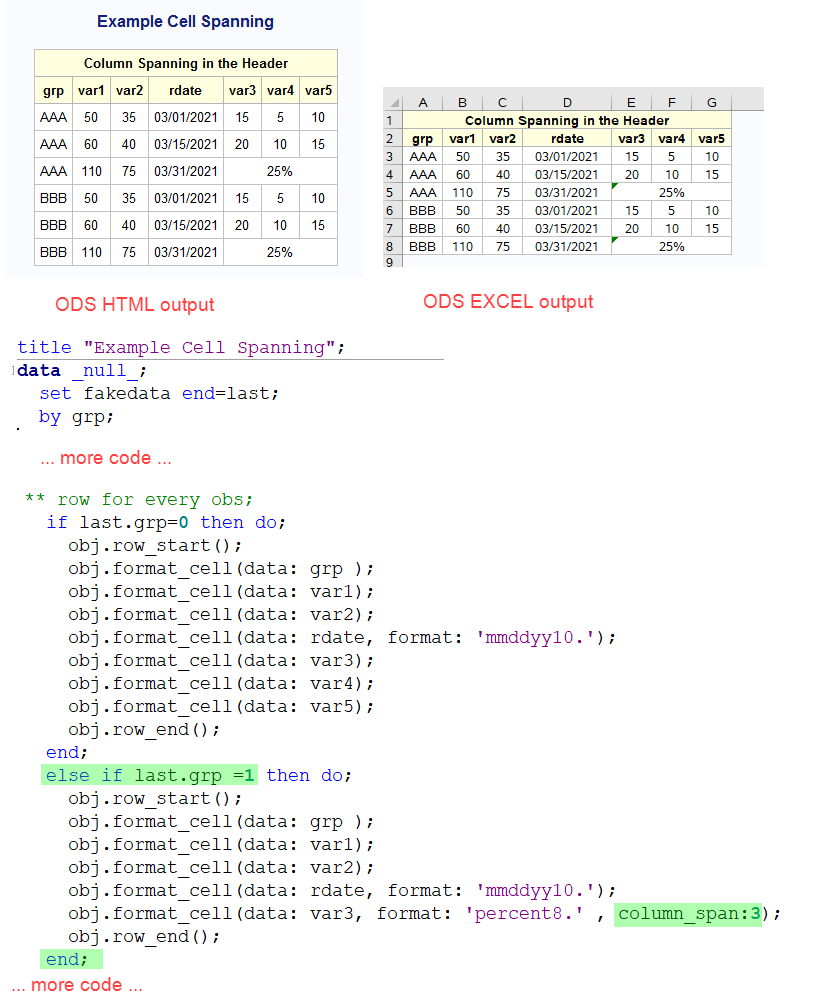Click the 'ODS HTML output' label

[135, 304]
